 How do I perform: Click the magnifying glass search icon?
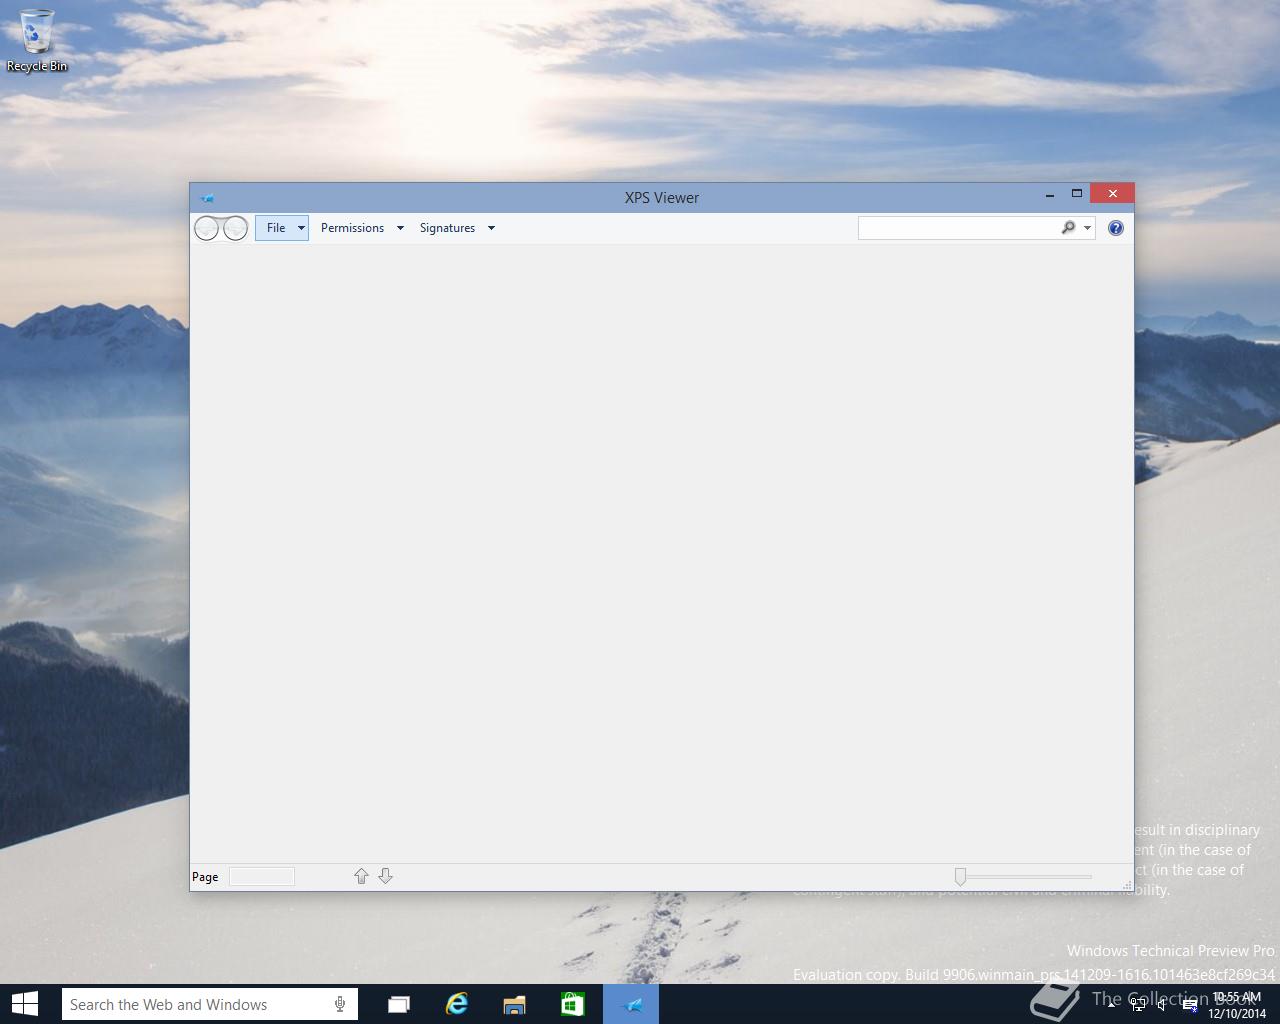coord(1068,228)
